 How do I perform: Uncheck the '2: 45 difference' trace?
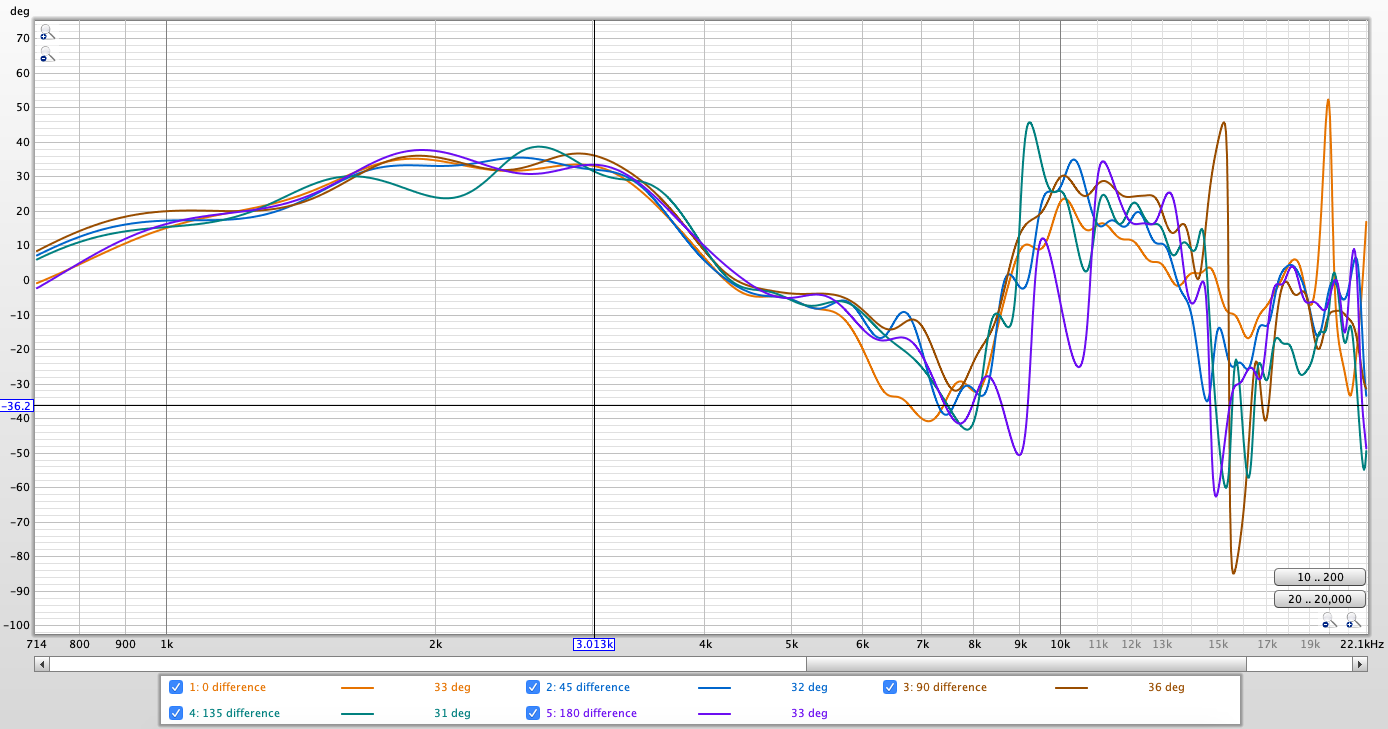(x=533, y=687)
